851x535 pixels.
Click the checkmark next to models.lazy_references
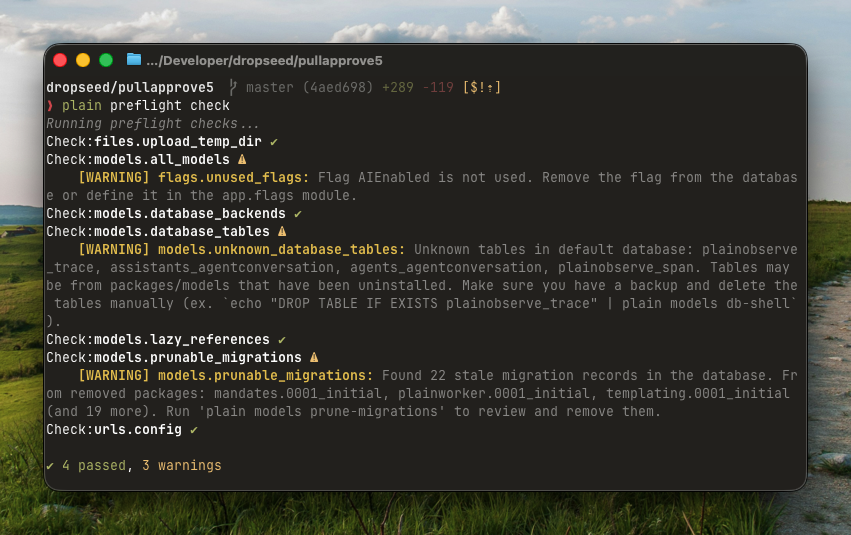pyautogui.click(x=282, y=339)
